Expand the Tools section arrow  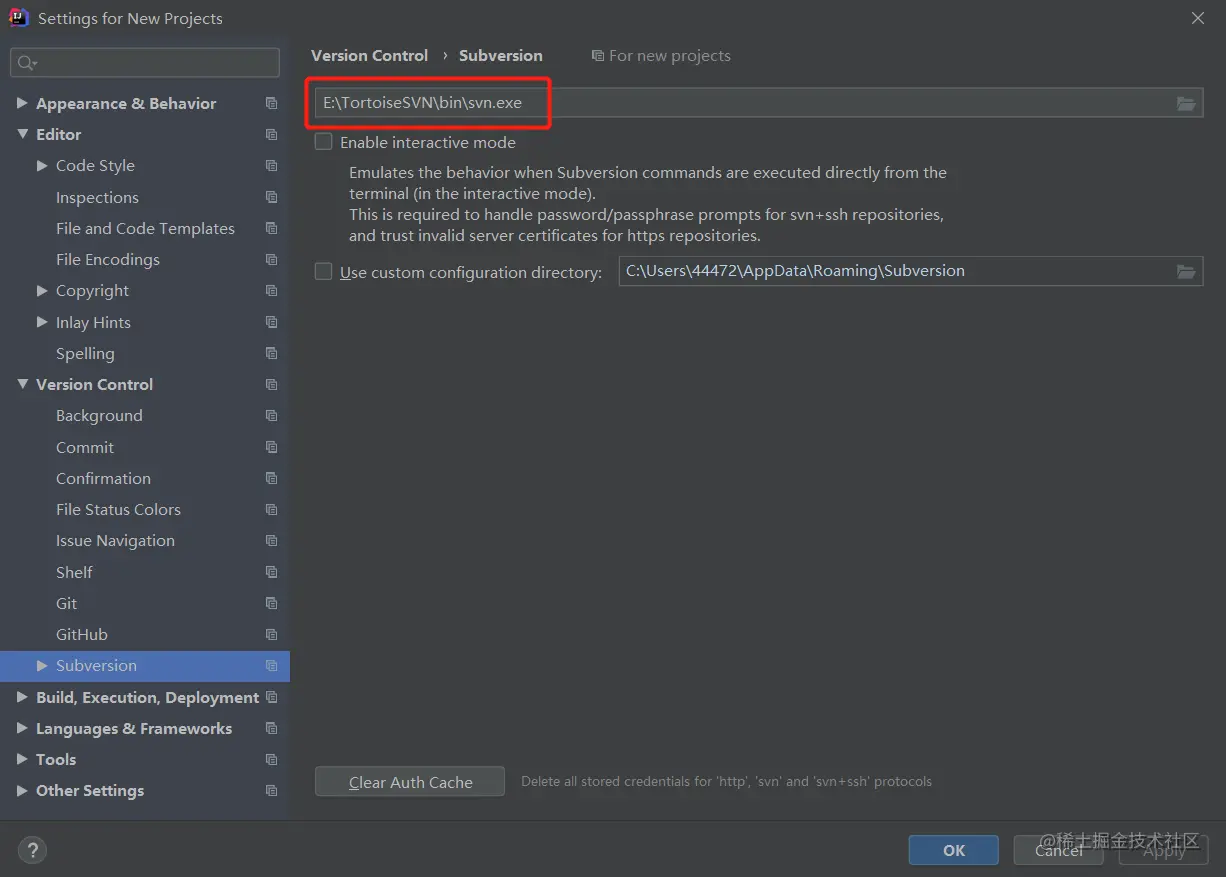[x=22, y=759]
